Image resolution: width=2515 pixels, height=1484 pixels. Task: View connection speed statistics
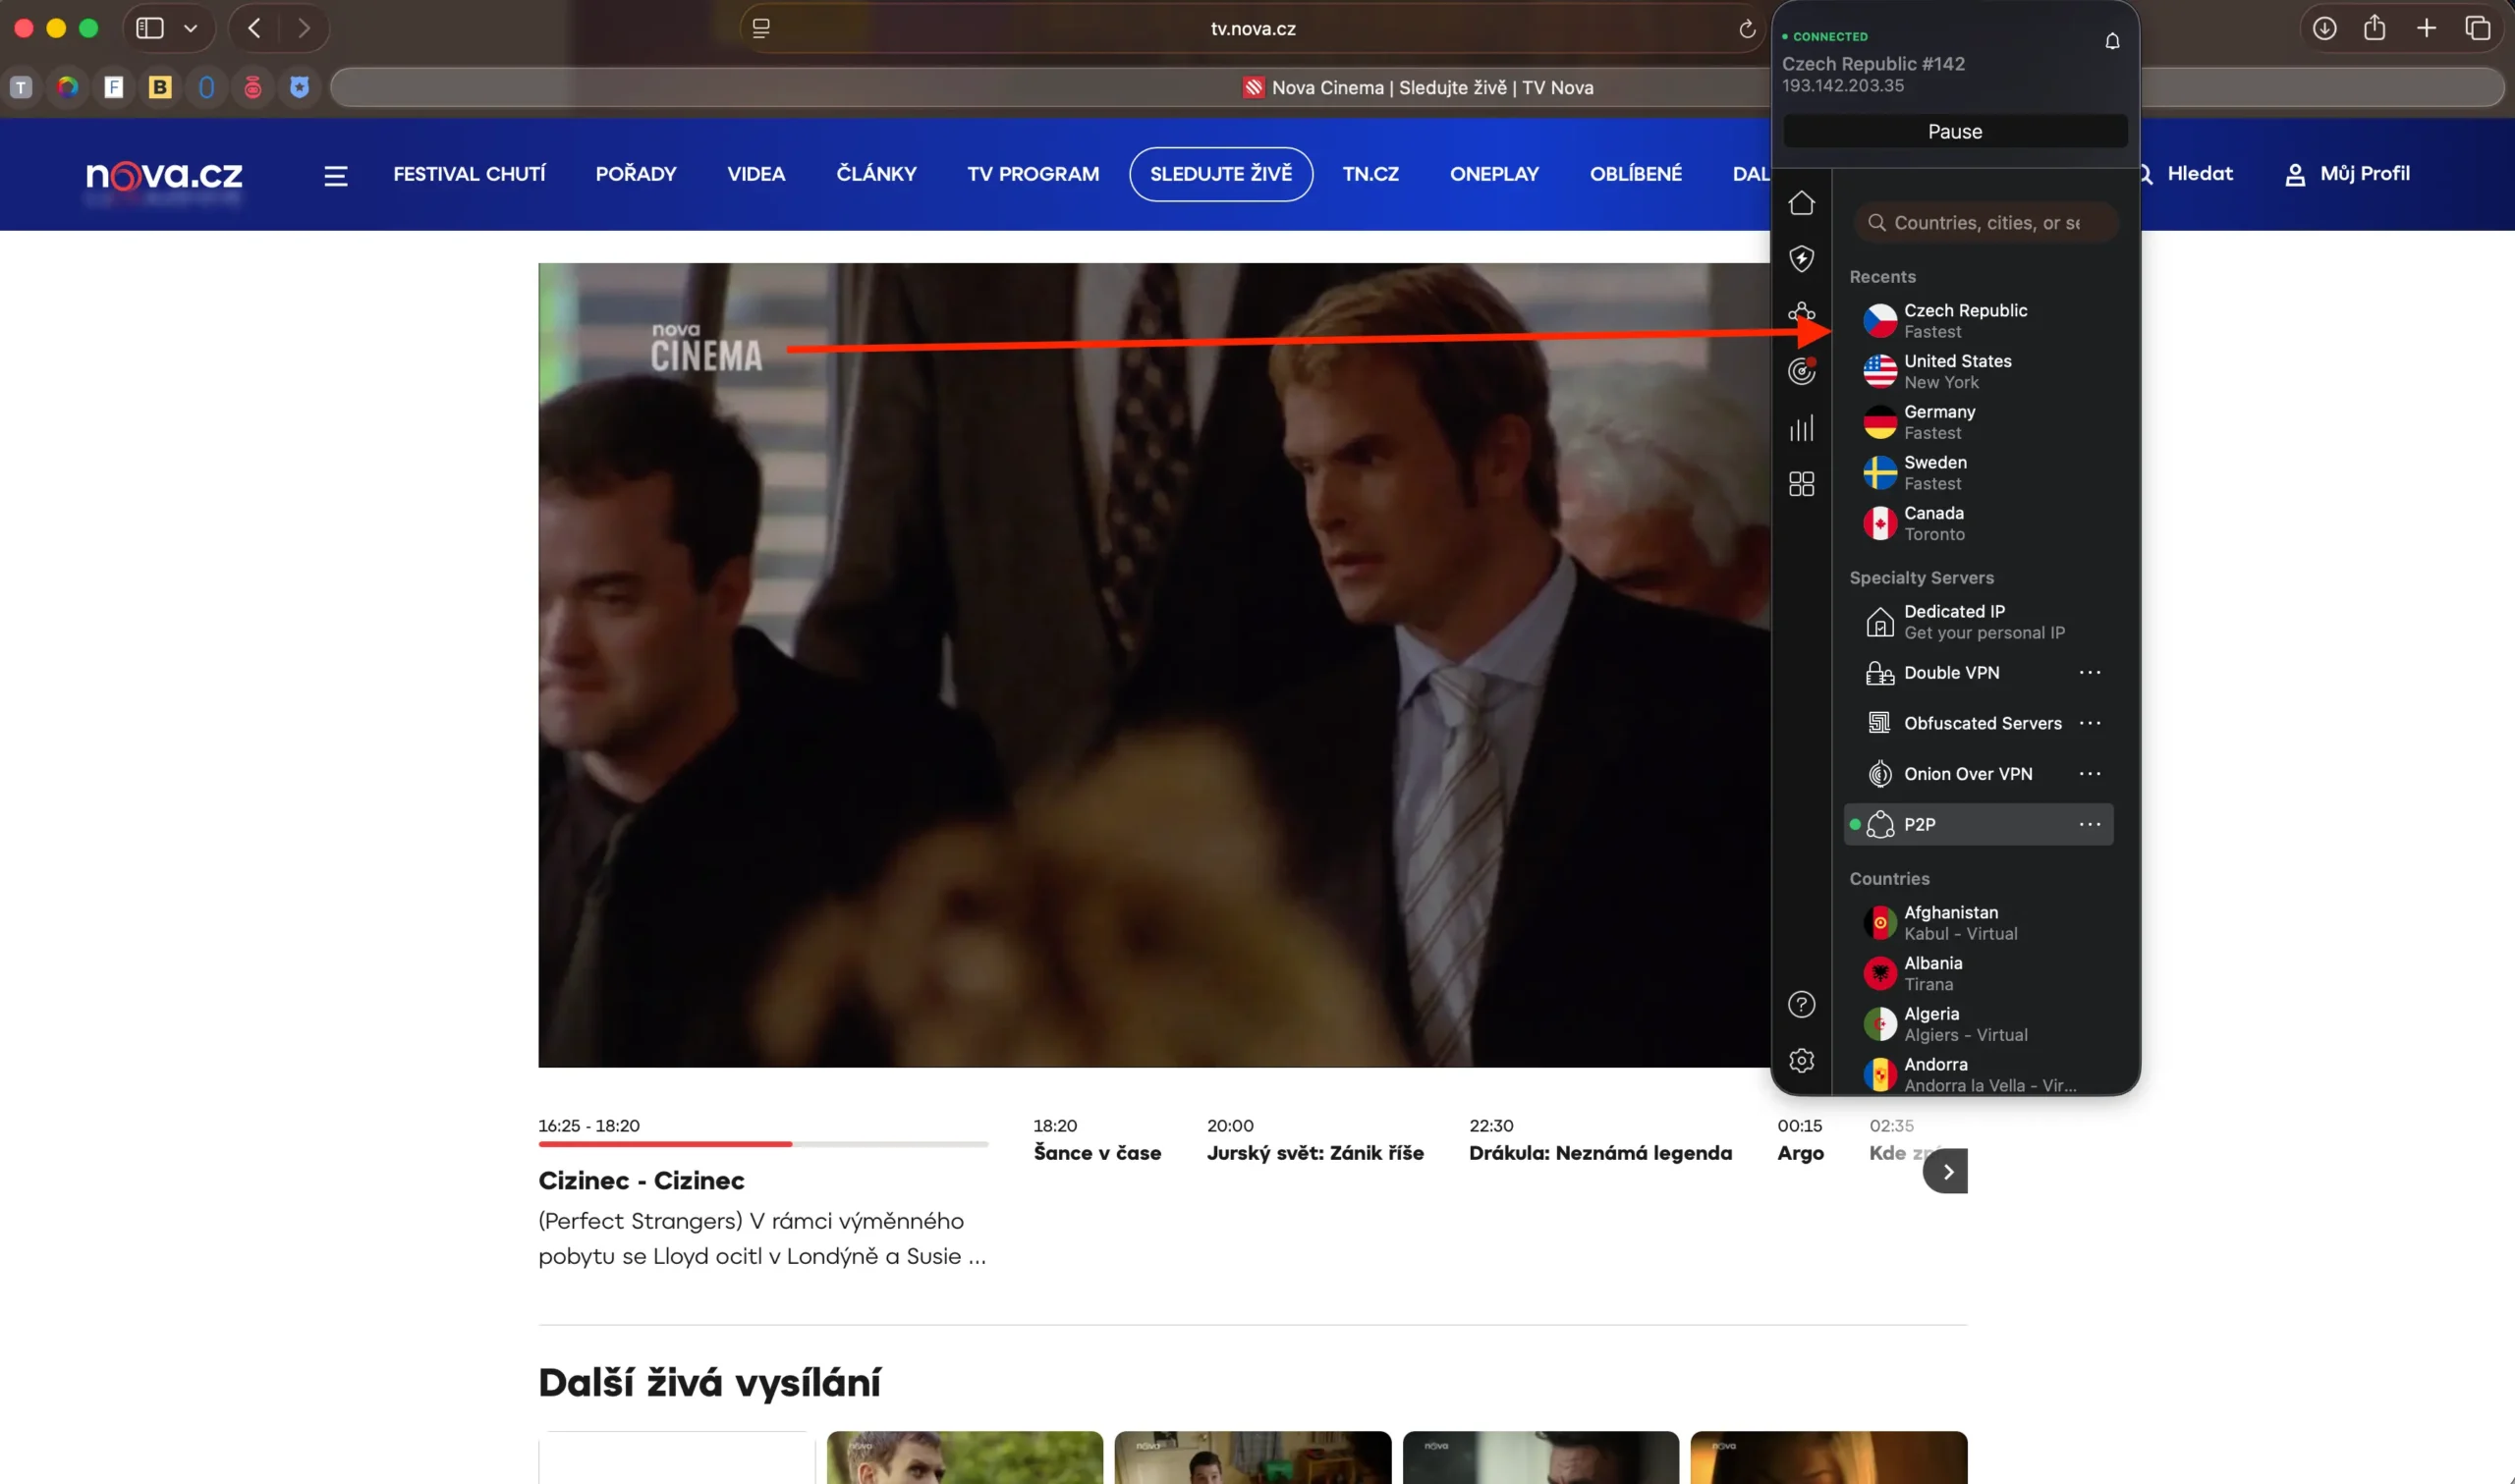(x=1802, y=428)
